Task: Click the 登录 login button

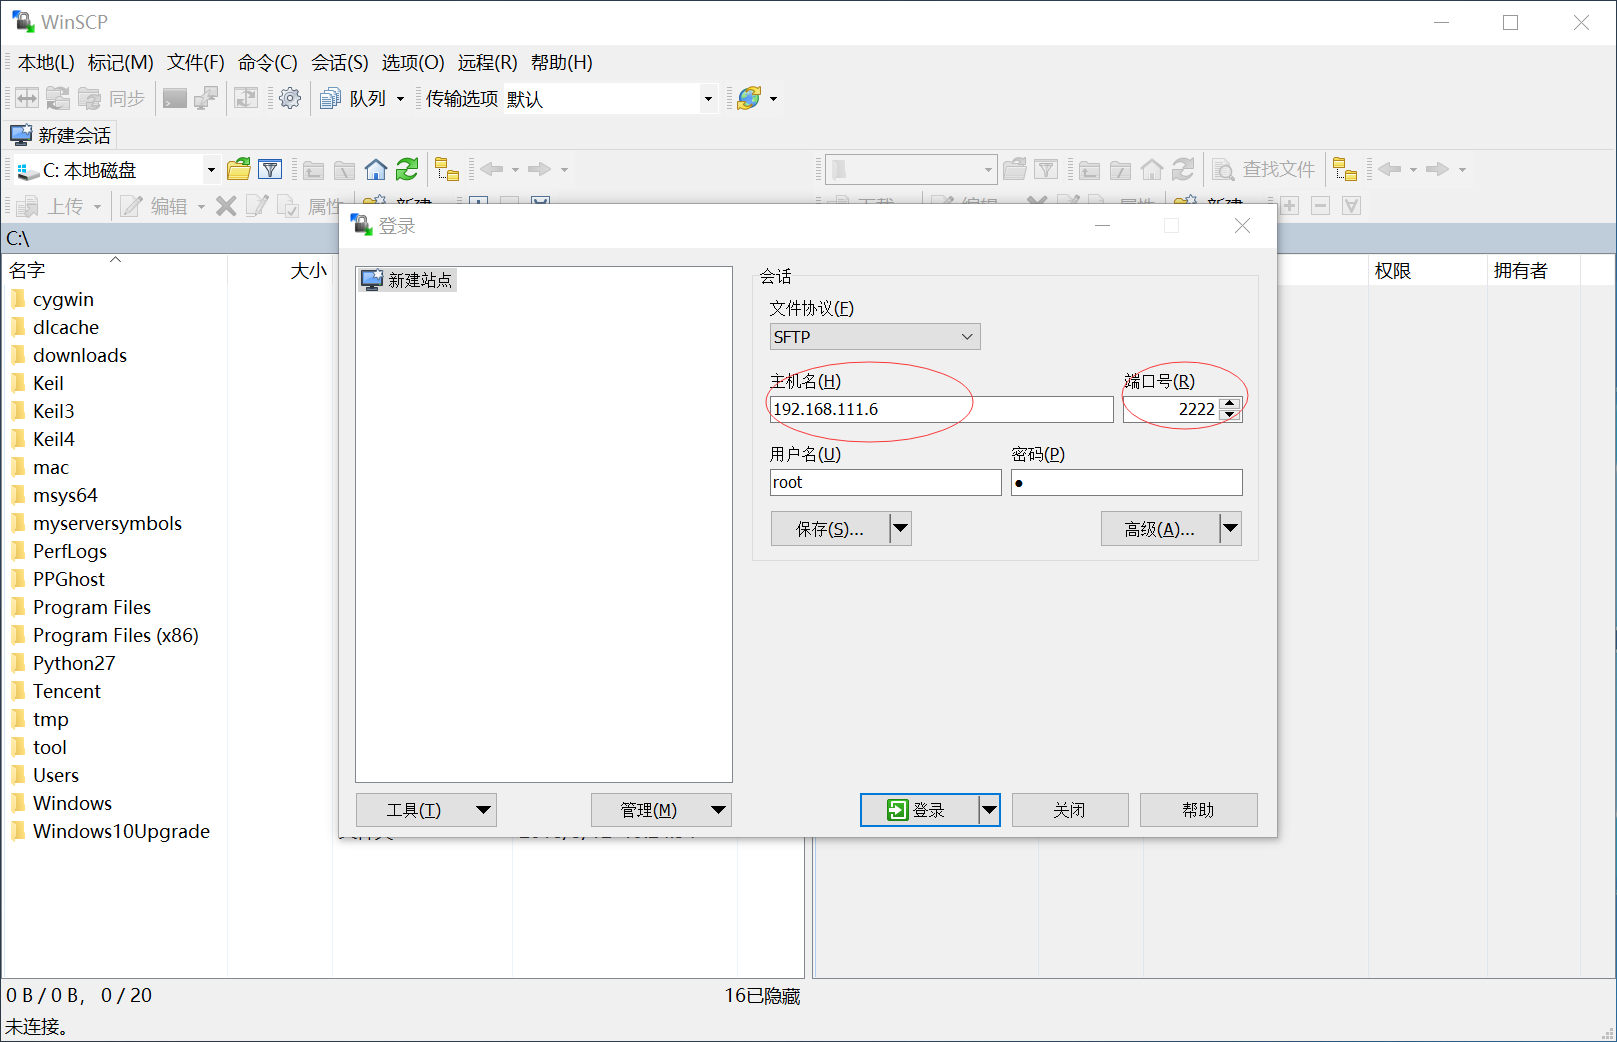Action: [919, 810]
